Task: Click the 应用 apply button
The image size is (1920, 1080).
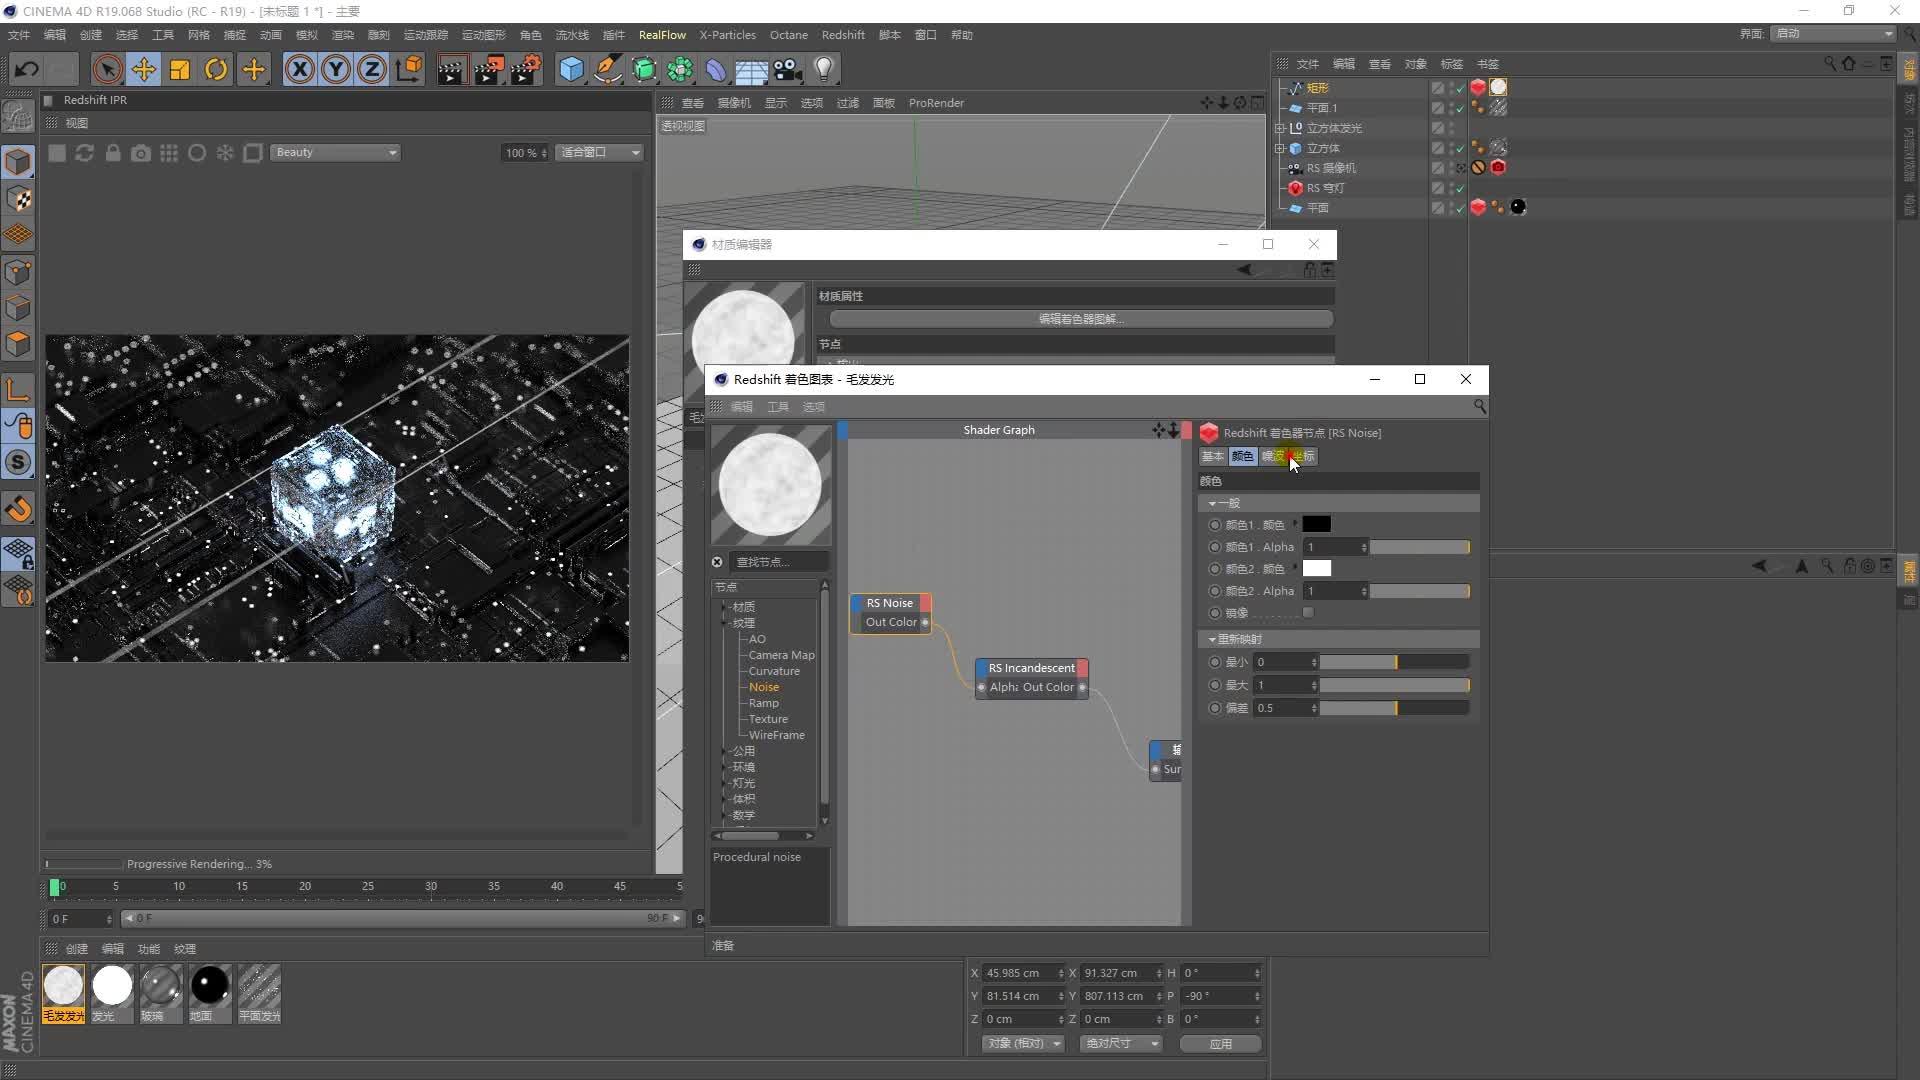Action: [x=1220, y=1043]
